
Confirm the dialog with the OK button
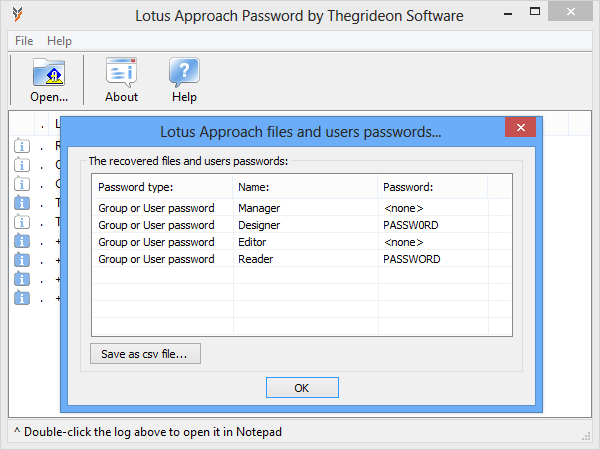(x=302, y=388)
